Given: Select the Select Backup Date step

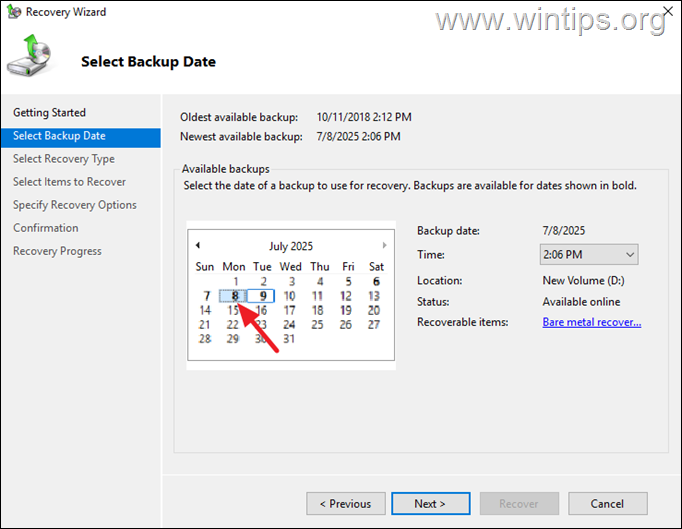Looking at the screenshot, I should 81,136.
